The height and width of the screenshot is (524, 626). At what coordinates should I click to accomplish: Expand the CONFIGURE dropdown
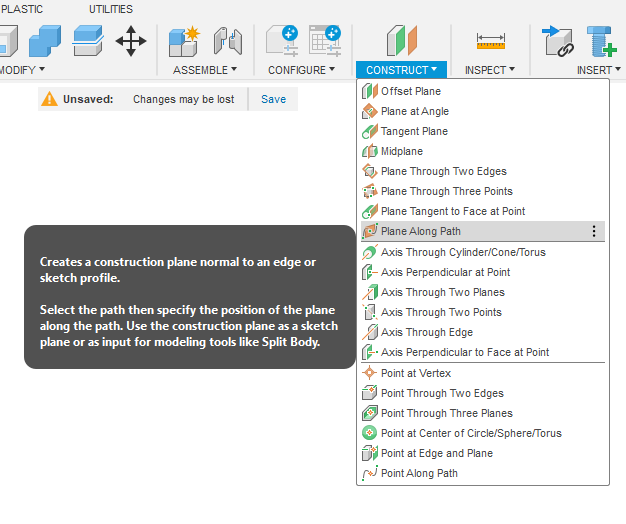point(302,70)
